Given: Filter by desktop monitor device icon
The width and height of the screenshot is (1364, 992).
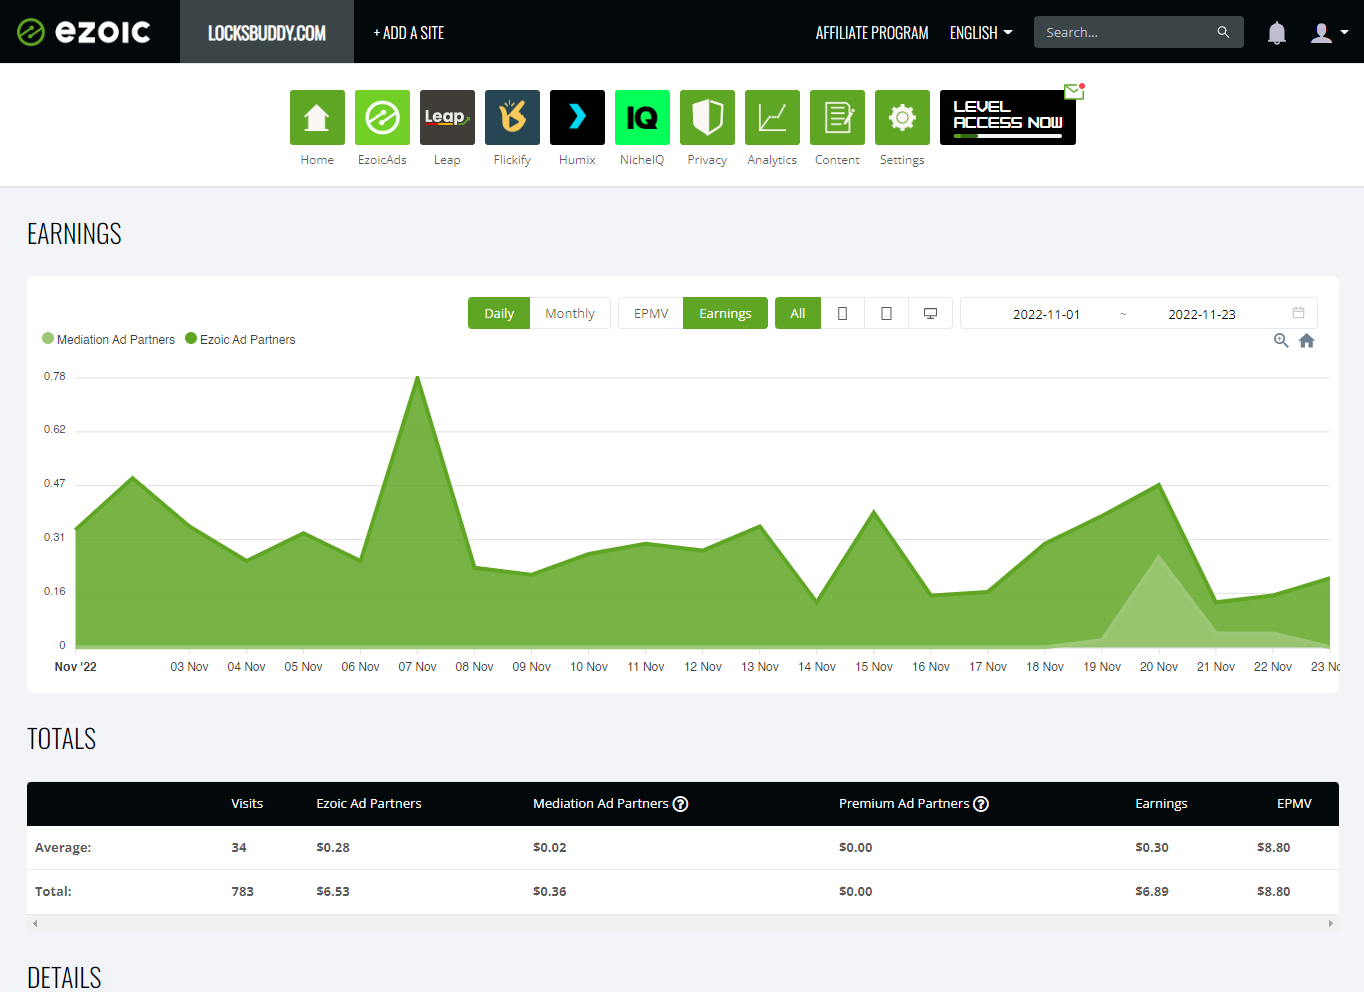Looking at the screenshot, I should click(930, 313).
